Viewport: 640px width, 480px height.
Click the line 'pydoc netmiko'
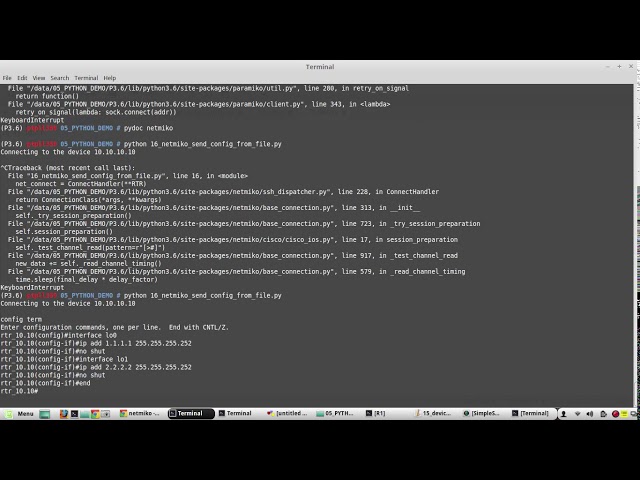148,128
